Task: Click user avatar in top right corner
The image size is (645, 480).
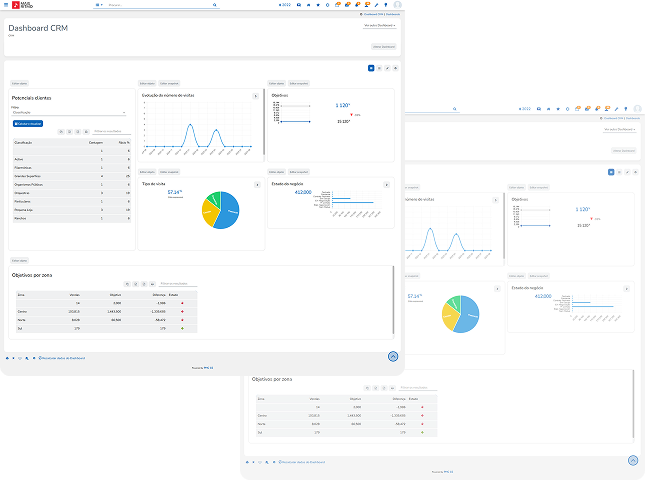Action: click(x=396, y=5)
